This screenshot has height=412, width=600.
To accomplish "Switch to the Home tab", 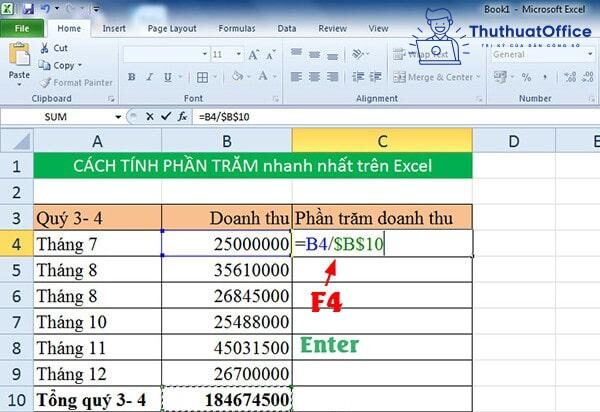I will click(69, 29).
